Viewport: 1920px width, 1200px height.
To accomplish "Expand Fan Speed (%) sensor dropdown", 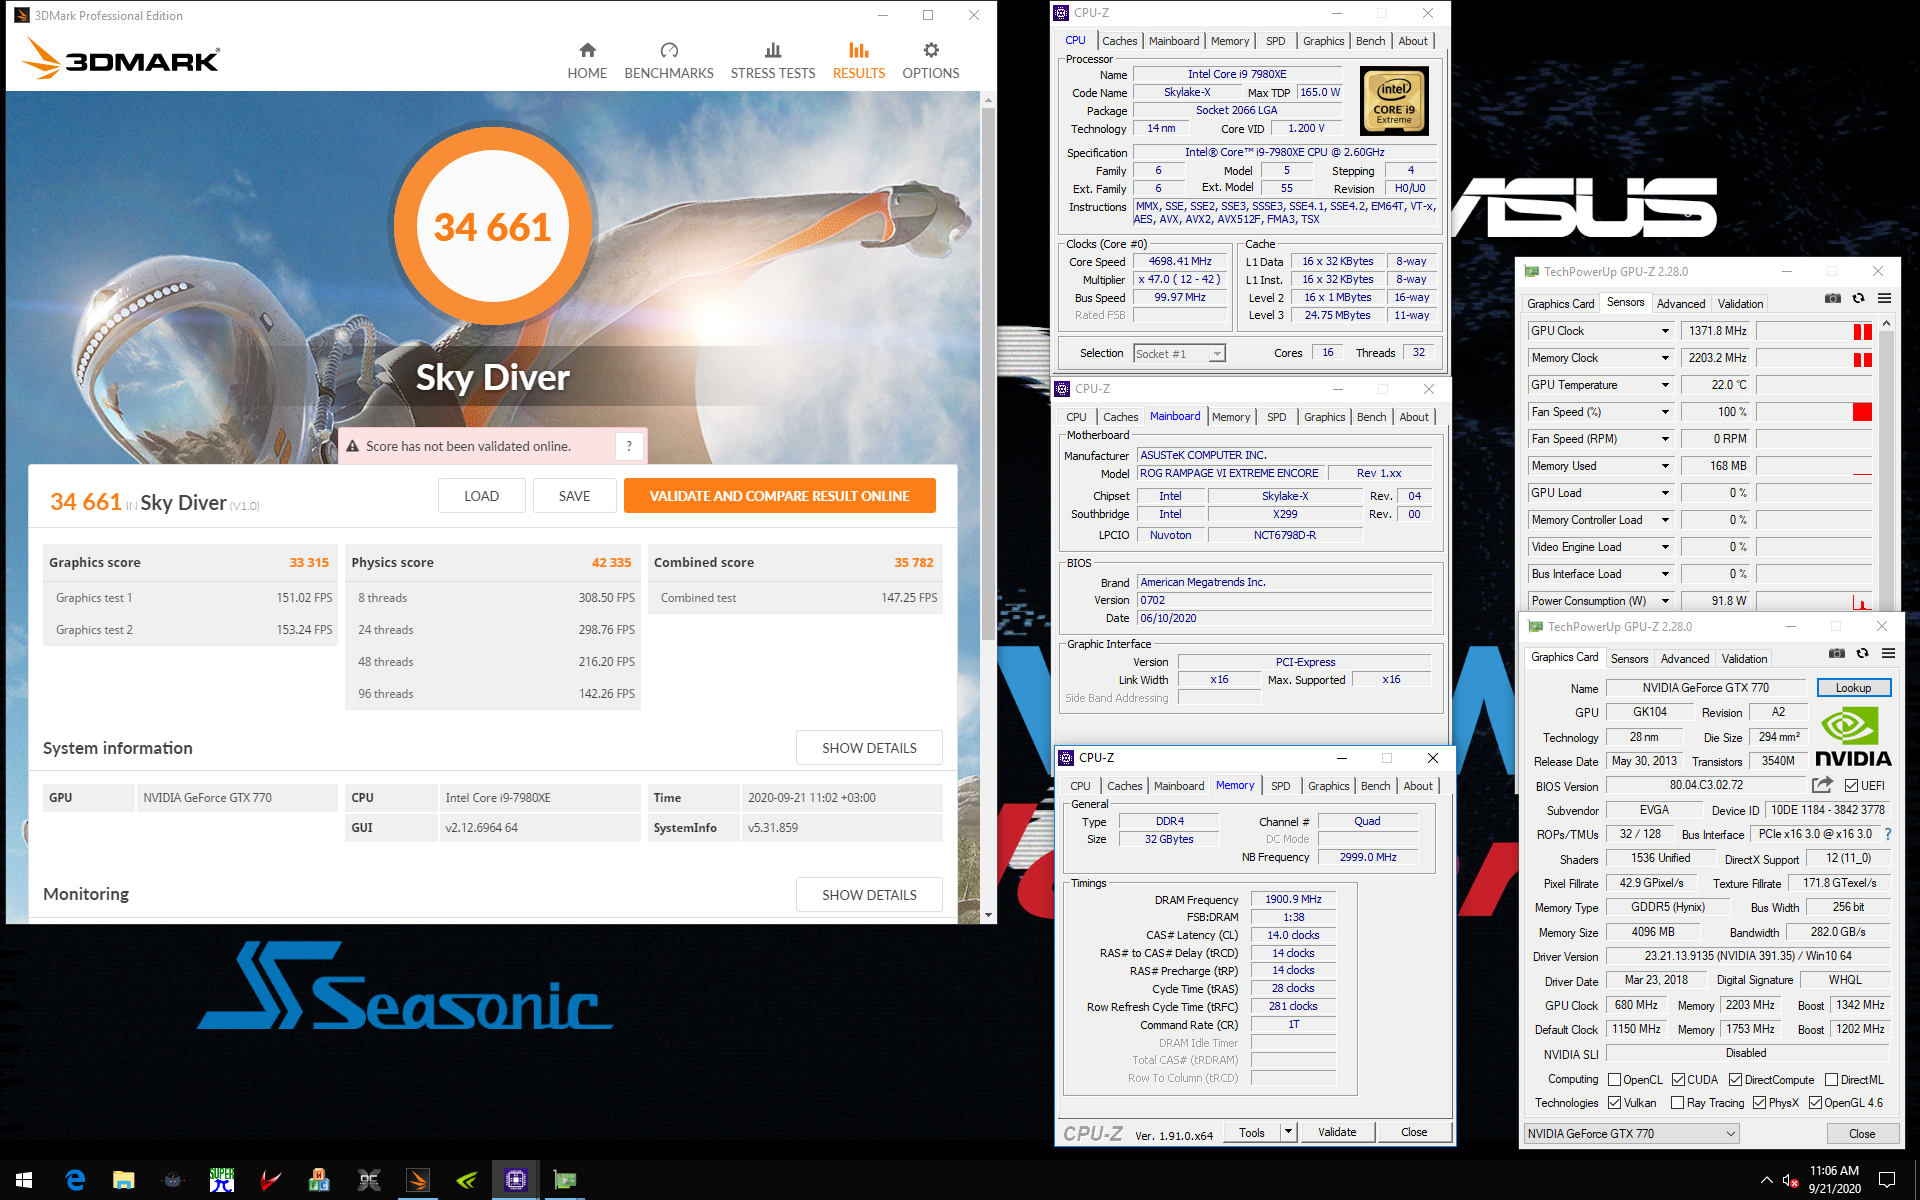I will pos(1665,412).
